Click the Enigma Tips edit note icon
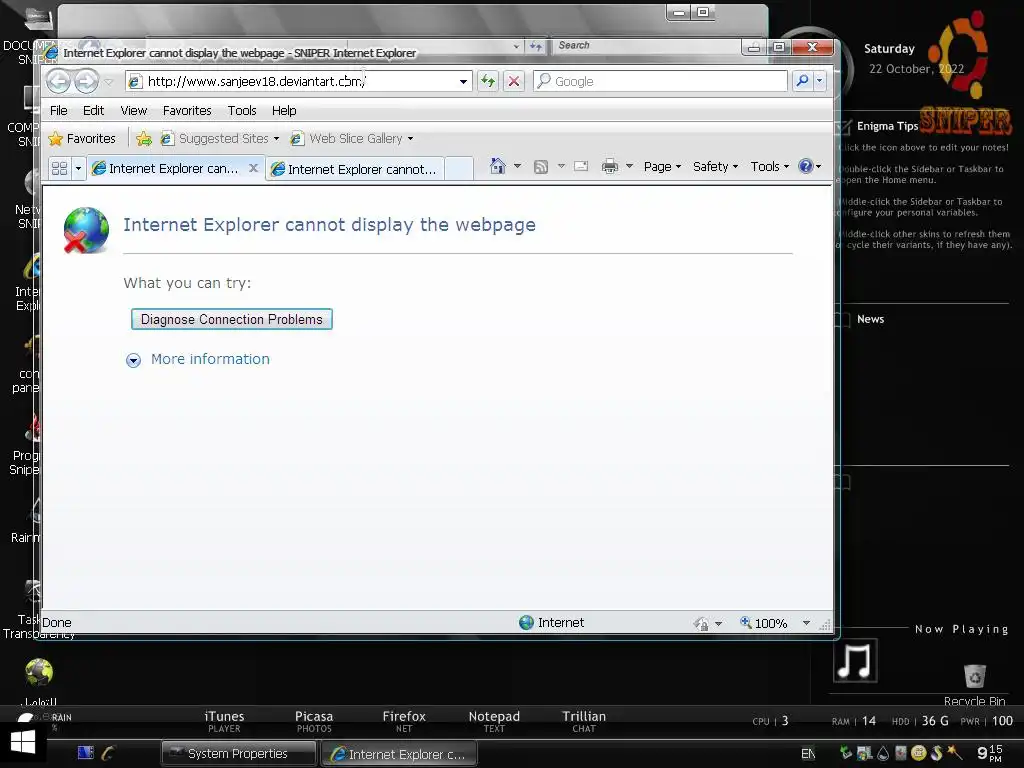The width and height of the screenshot is (1024, 768). point(844,126)
